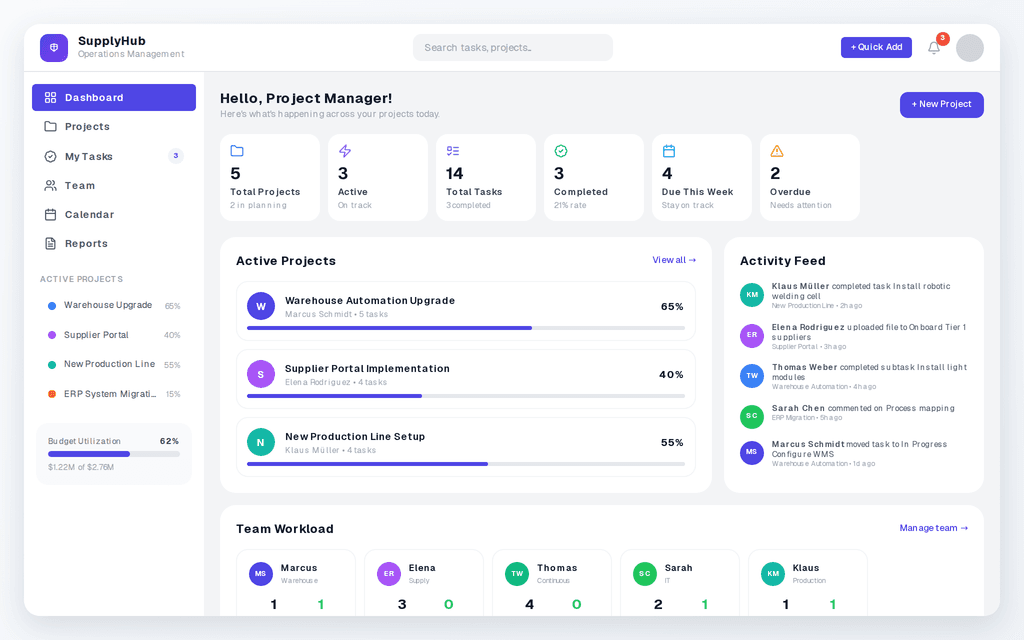The image size is (1024, 640).
Task: Click the New Project button
Action: tap(941, 104)
